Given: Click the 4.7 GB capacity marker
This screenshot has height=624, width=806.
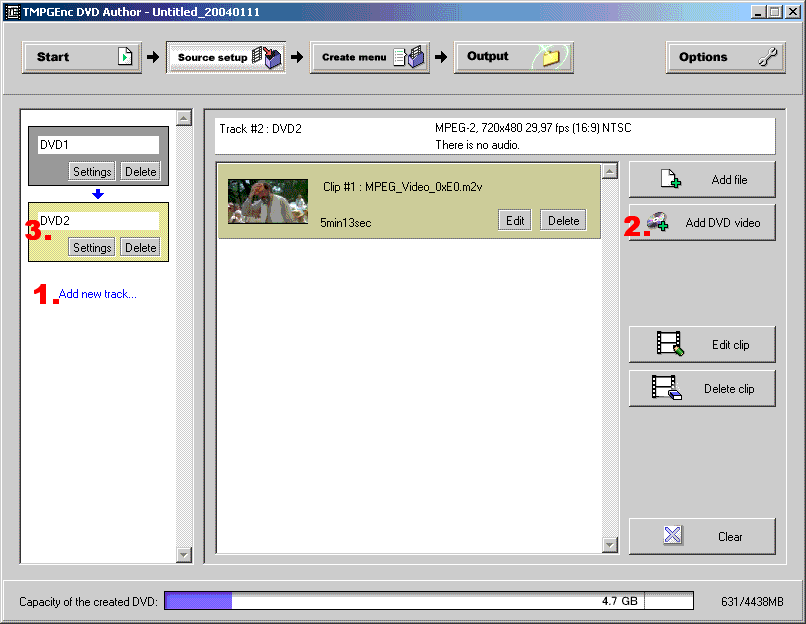Looking at the screenshot, I should (x=619, y=601).
